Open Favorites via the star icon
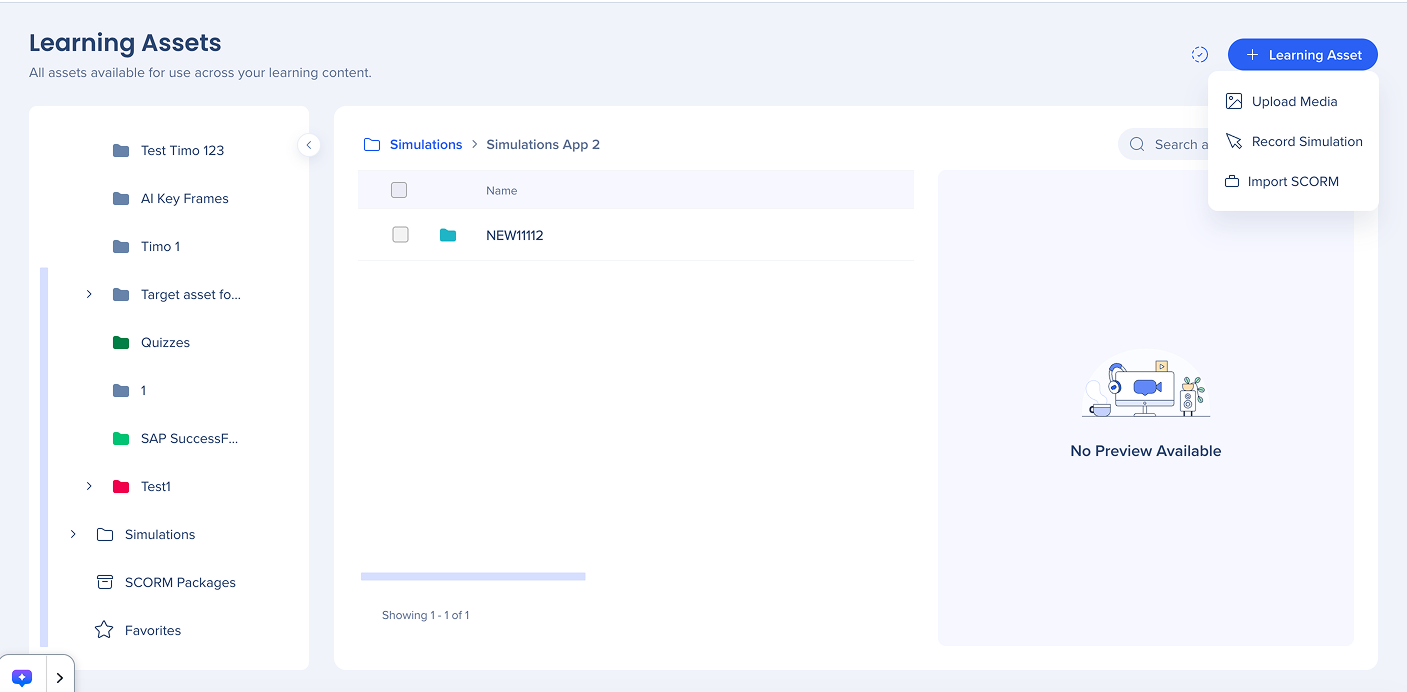This screenshot has width=1407, height=692. click(x=104, y=631)
